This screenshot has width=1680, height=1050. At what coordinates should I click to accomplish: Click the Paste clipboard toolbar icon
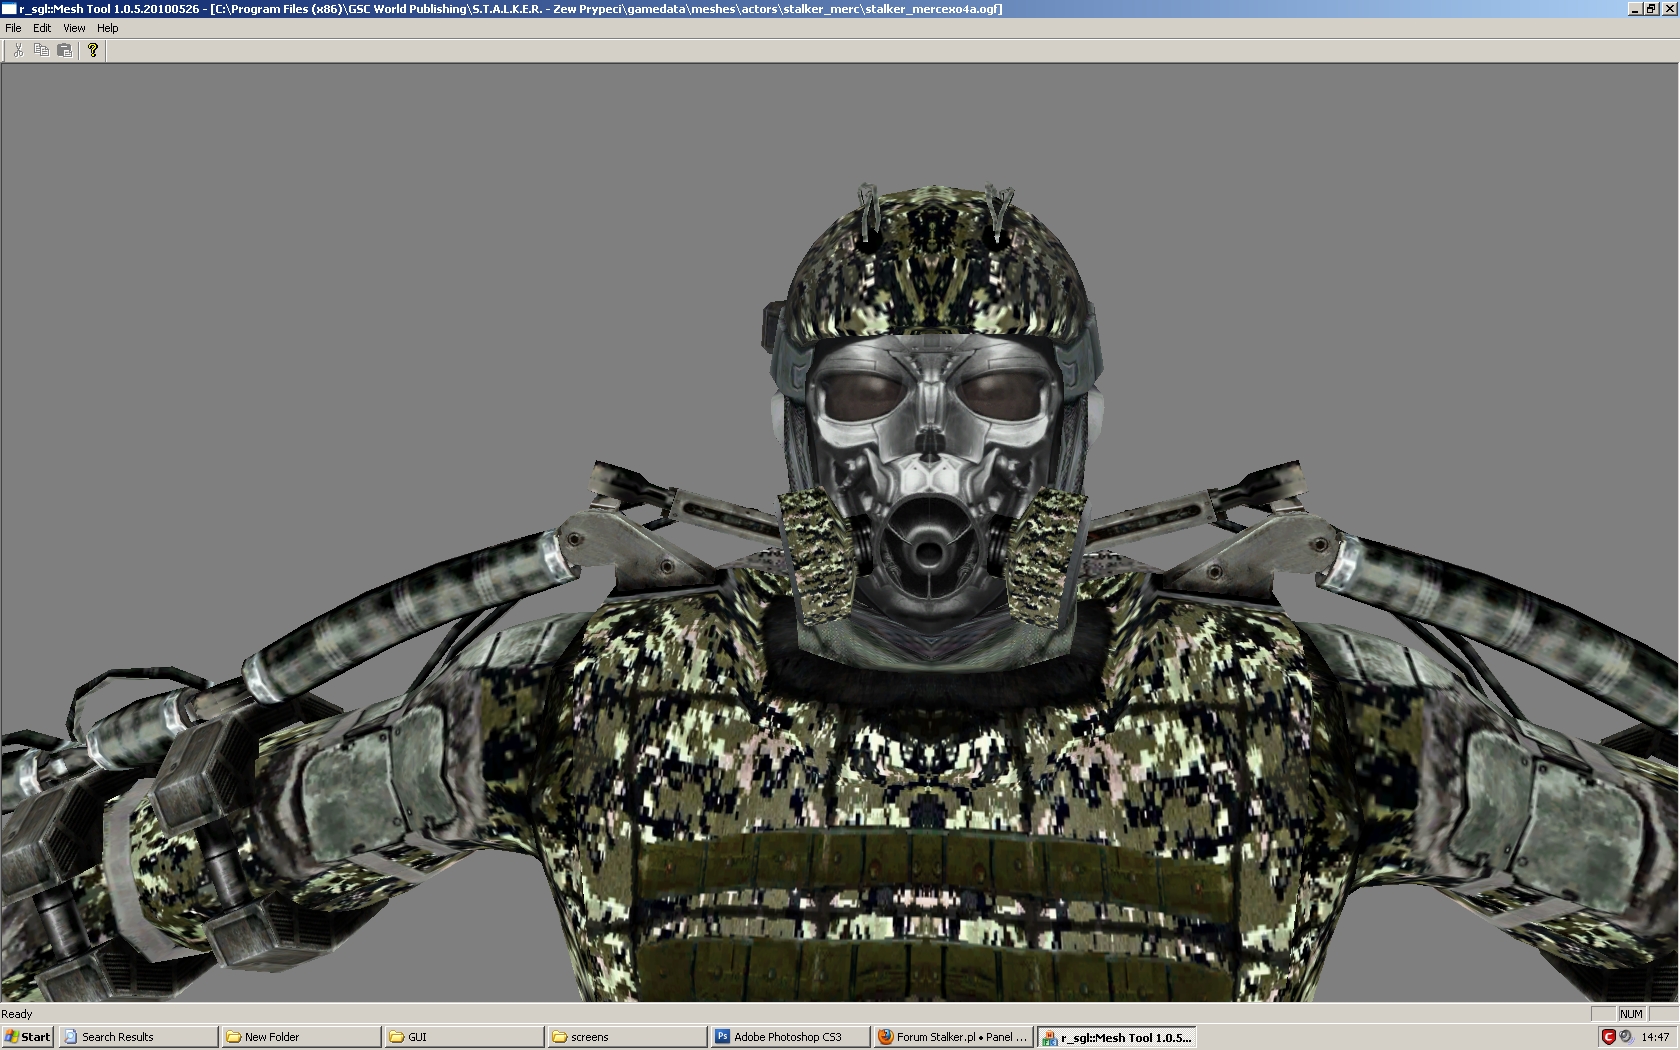[x=65, y=50]
